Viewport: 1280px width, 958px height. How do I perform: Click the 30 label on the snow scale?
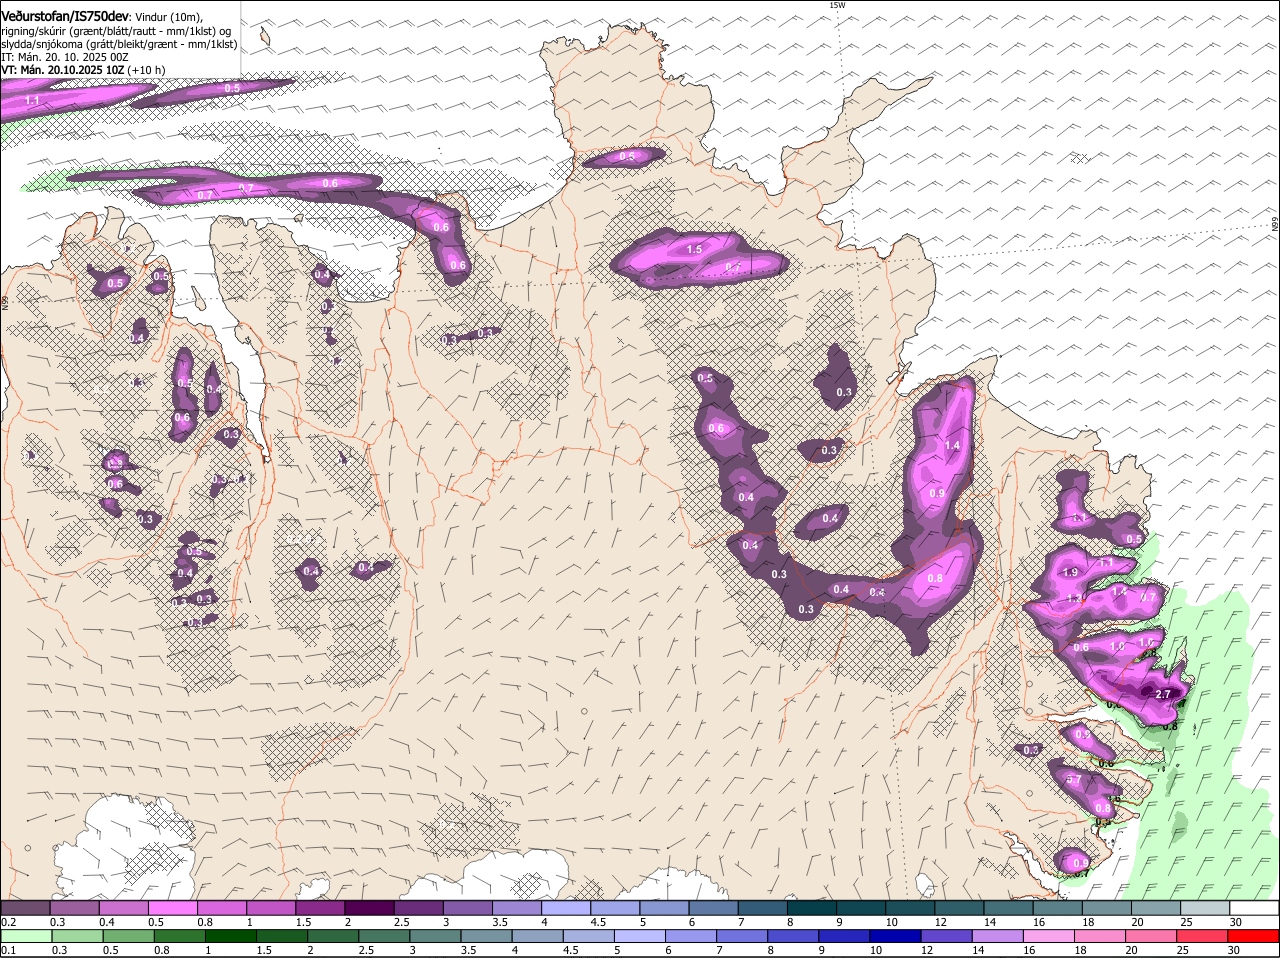point(1236,922)
